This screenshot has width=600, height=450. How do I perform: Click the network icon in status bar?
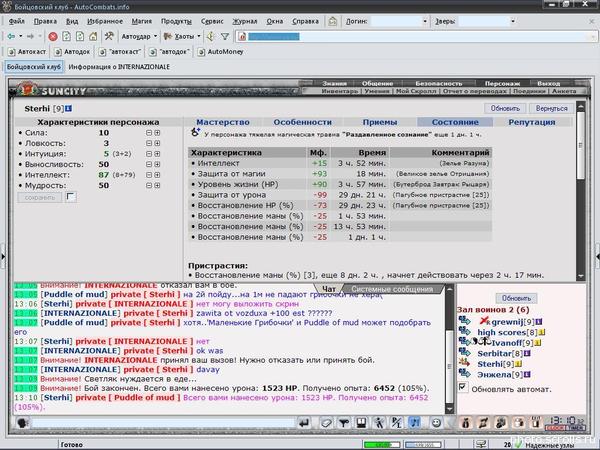click(481, 444)
